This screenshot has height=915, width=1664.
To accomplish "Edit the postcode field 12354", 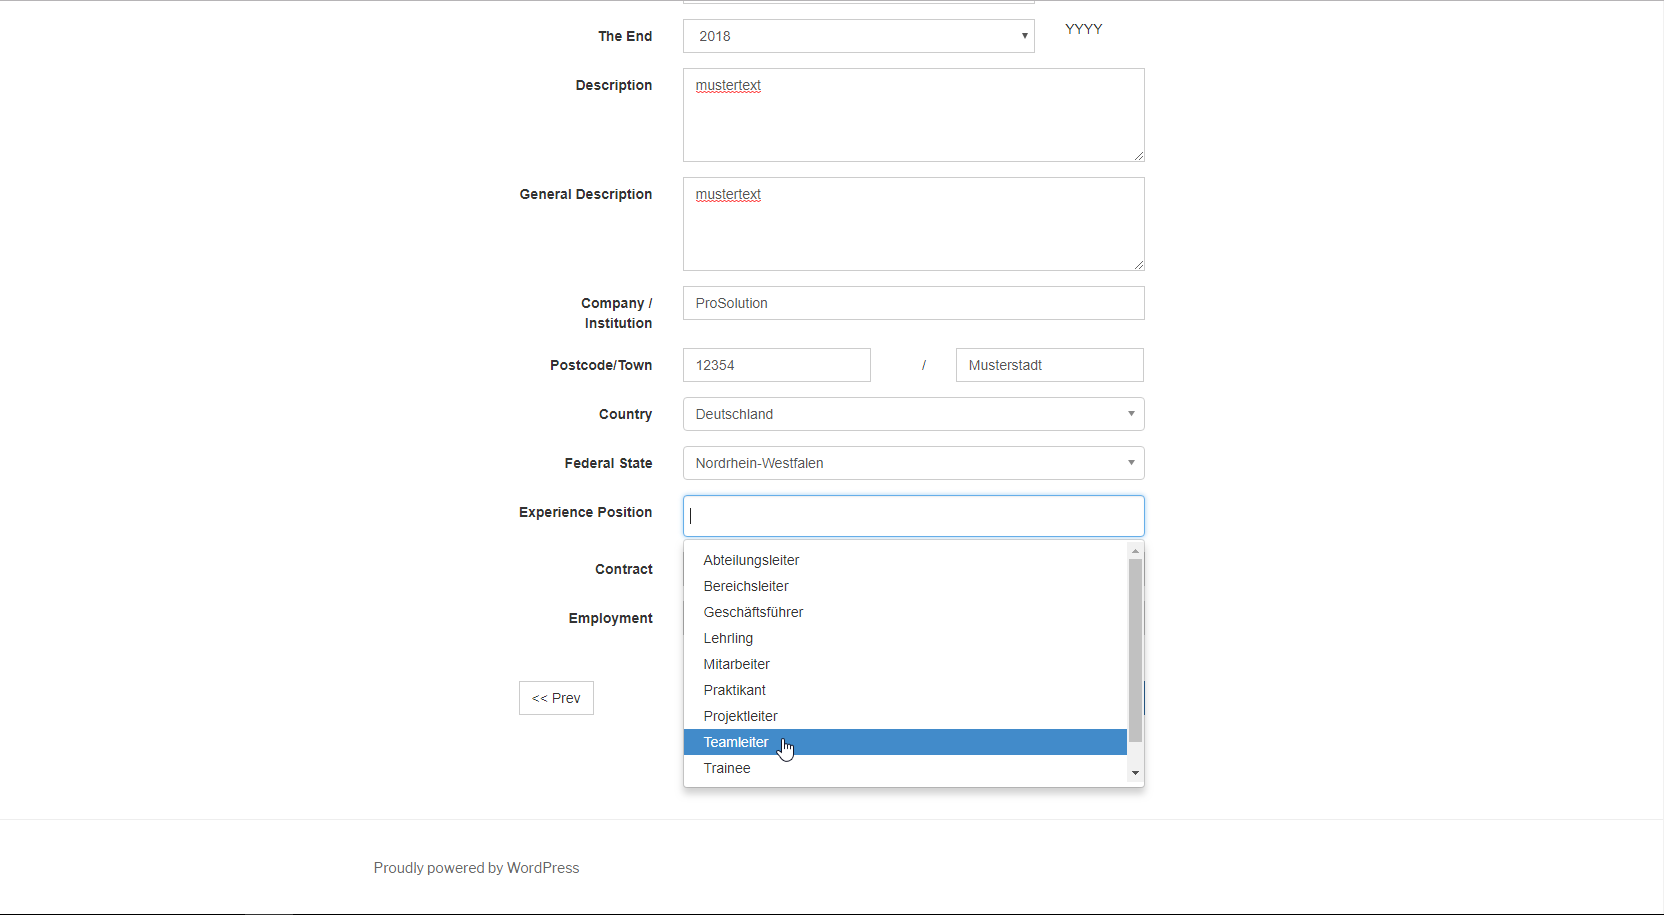I will [776, 365].
